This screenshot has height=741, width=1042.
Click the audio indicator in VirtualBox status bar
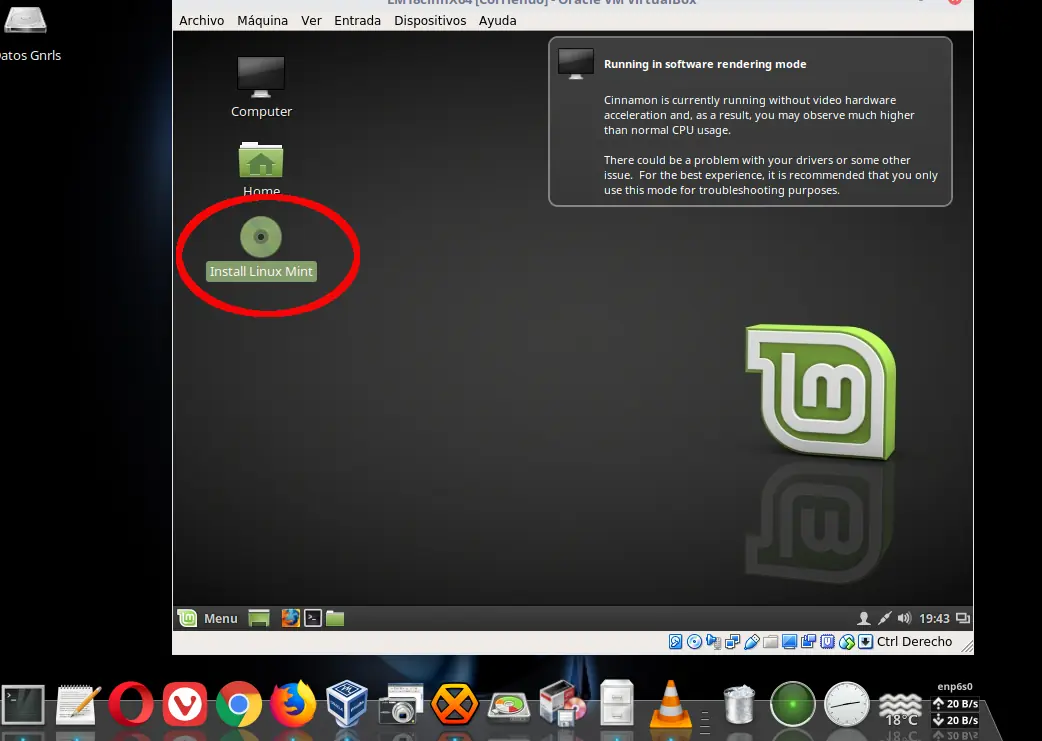(x=714, y=642)
